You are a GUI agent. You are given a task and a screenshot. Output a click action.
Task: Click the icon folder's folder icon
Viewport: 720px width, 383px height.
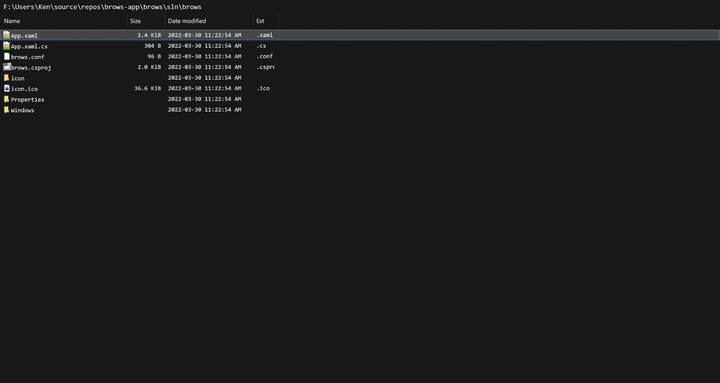[x=6, y=78]
